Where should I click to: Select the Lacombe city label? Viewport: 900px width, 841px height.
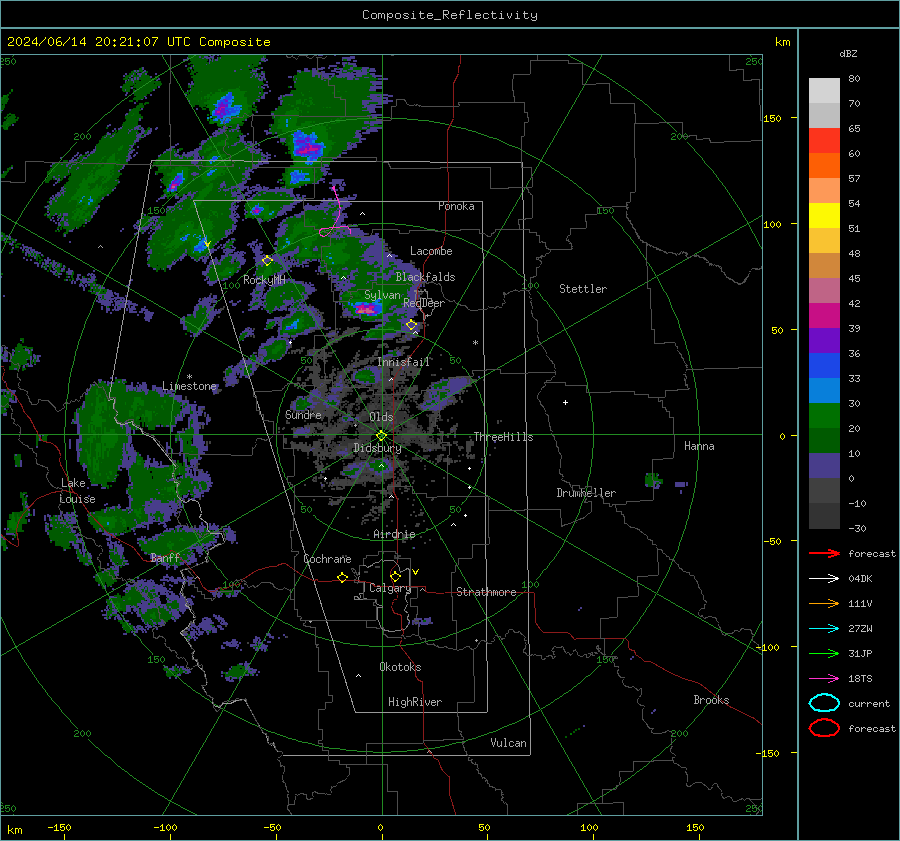pos(431,251)
